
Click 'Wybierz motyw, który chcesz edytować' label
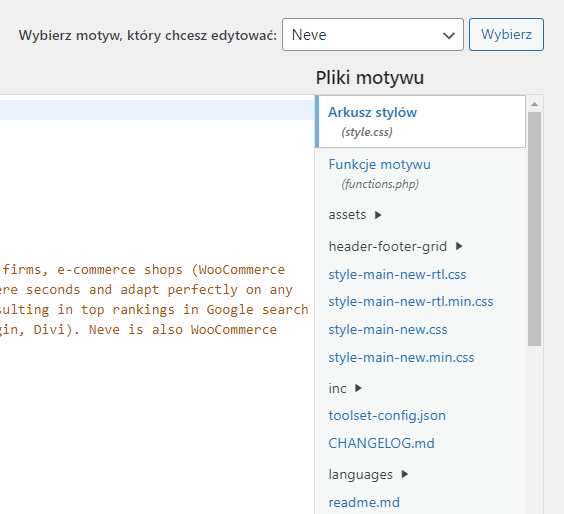(x=148, y=35)
